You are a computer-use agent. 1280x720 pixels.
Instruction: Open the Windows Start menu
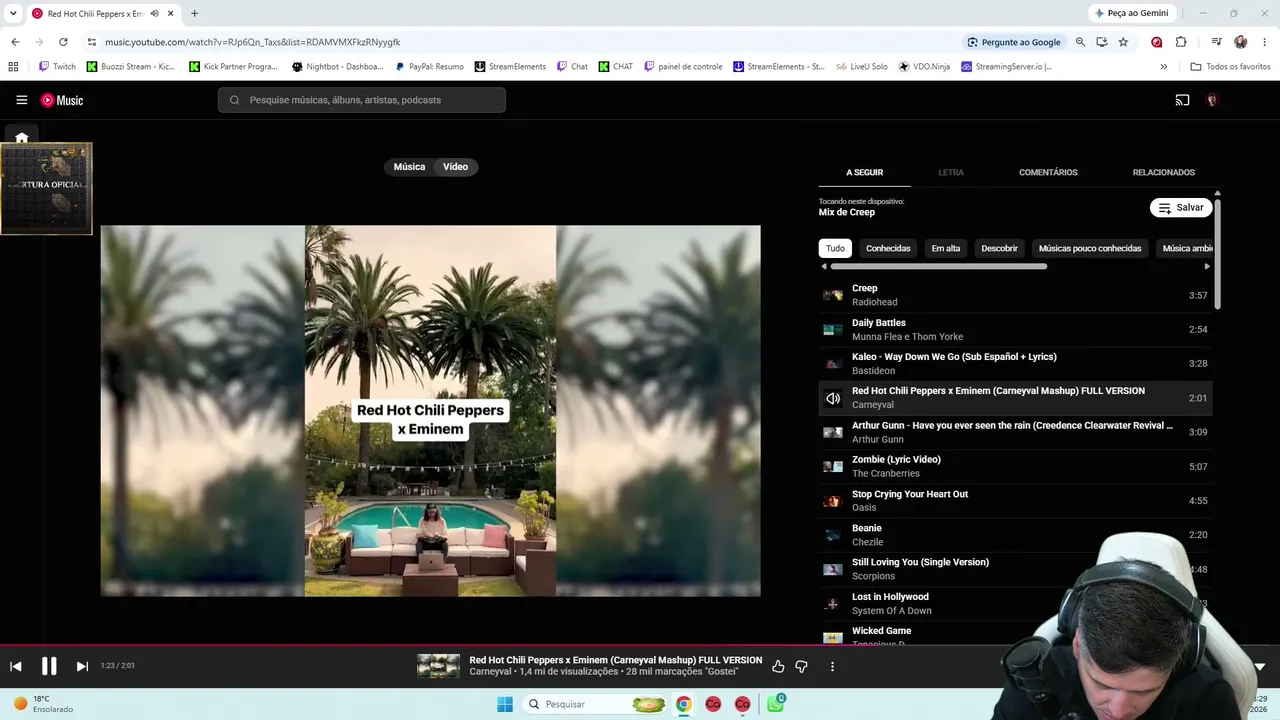coord(505,704)
